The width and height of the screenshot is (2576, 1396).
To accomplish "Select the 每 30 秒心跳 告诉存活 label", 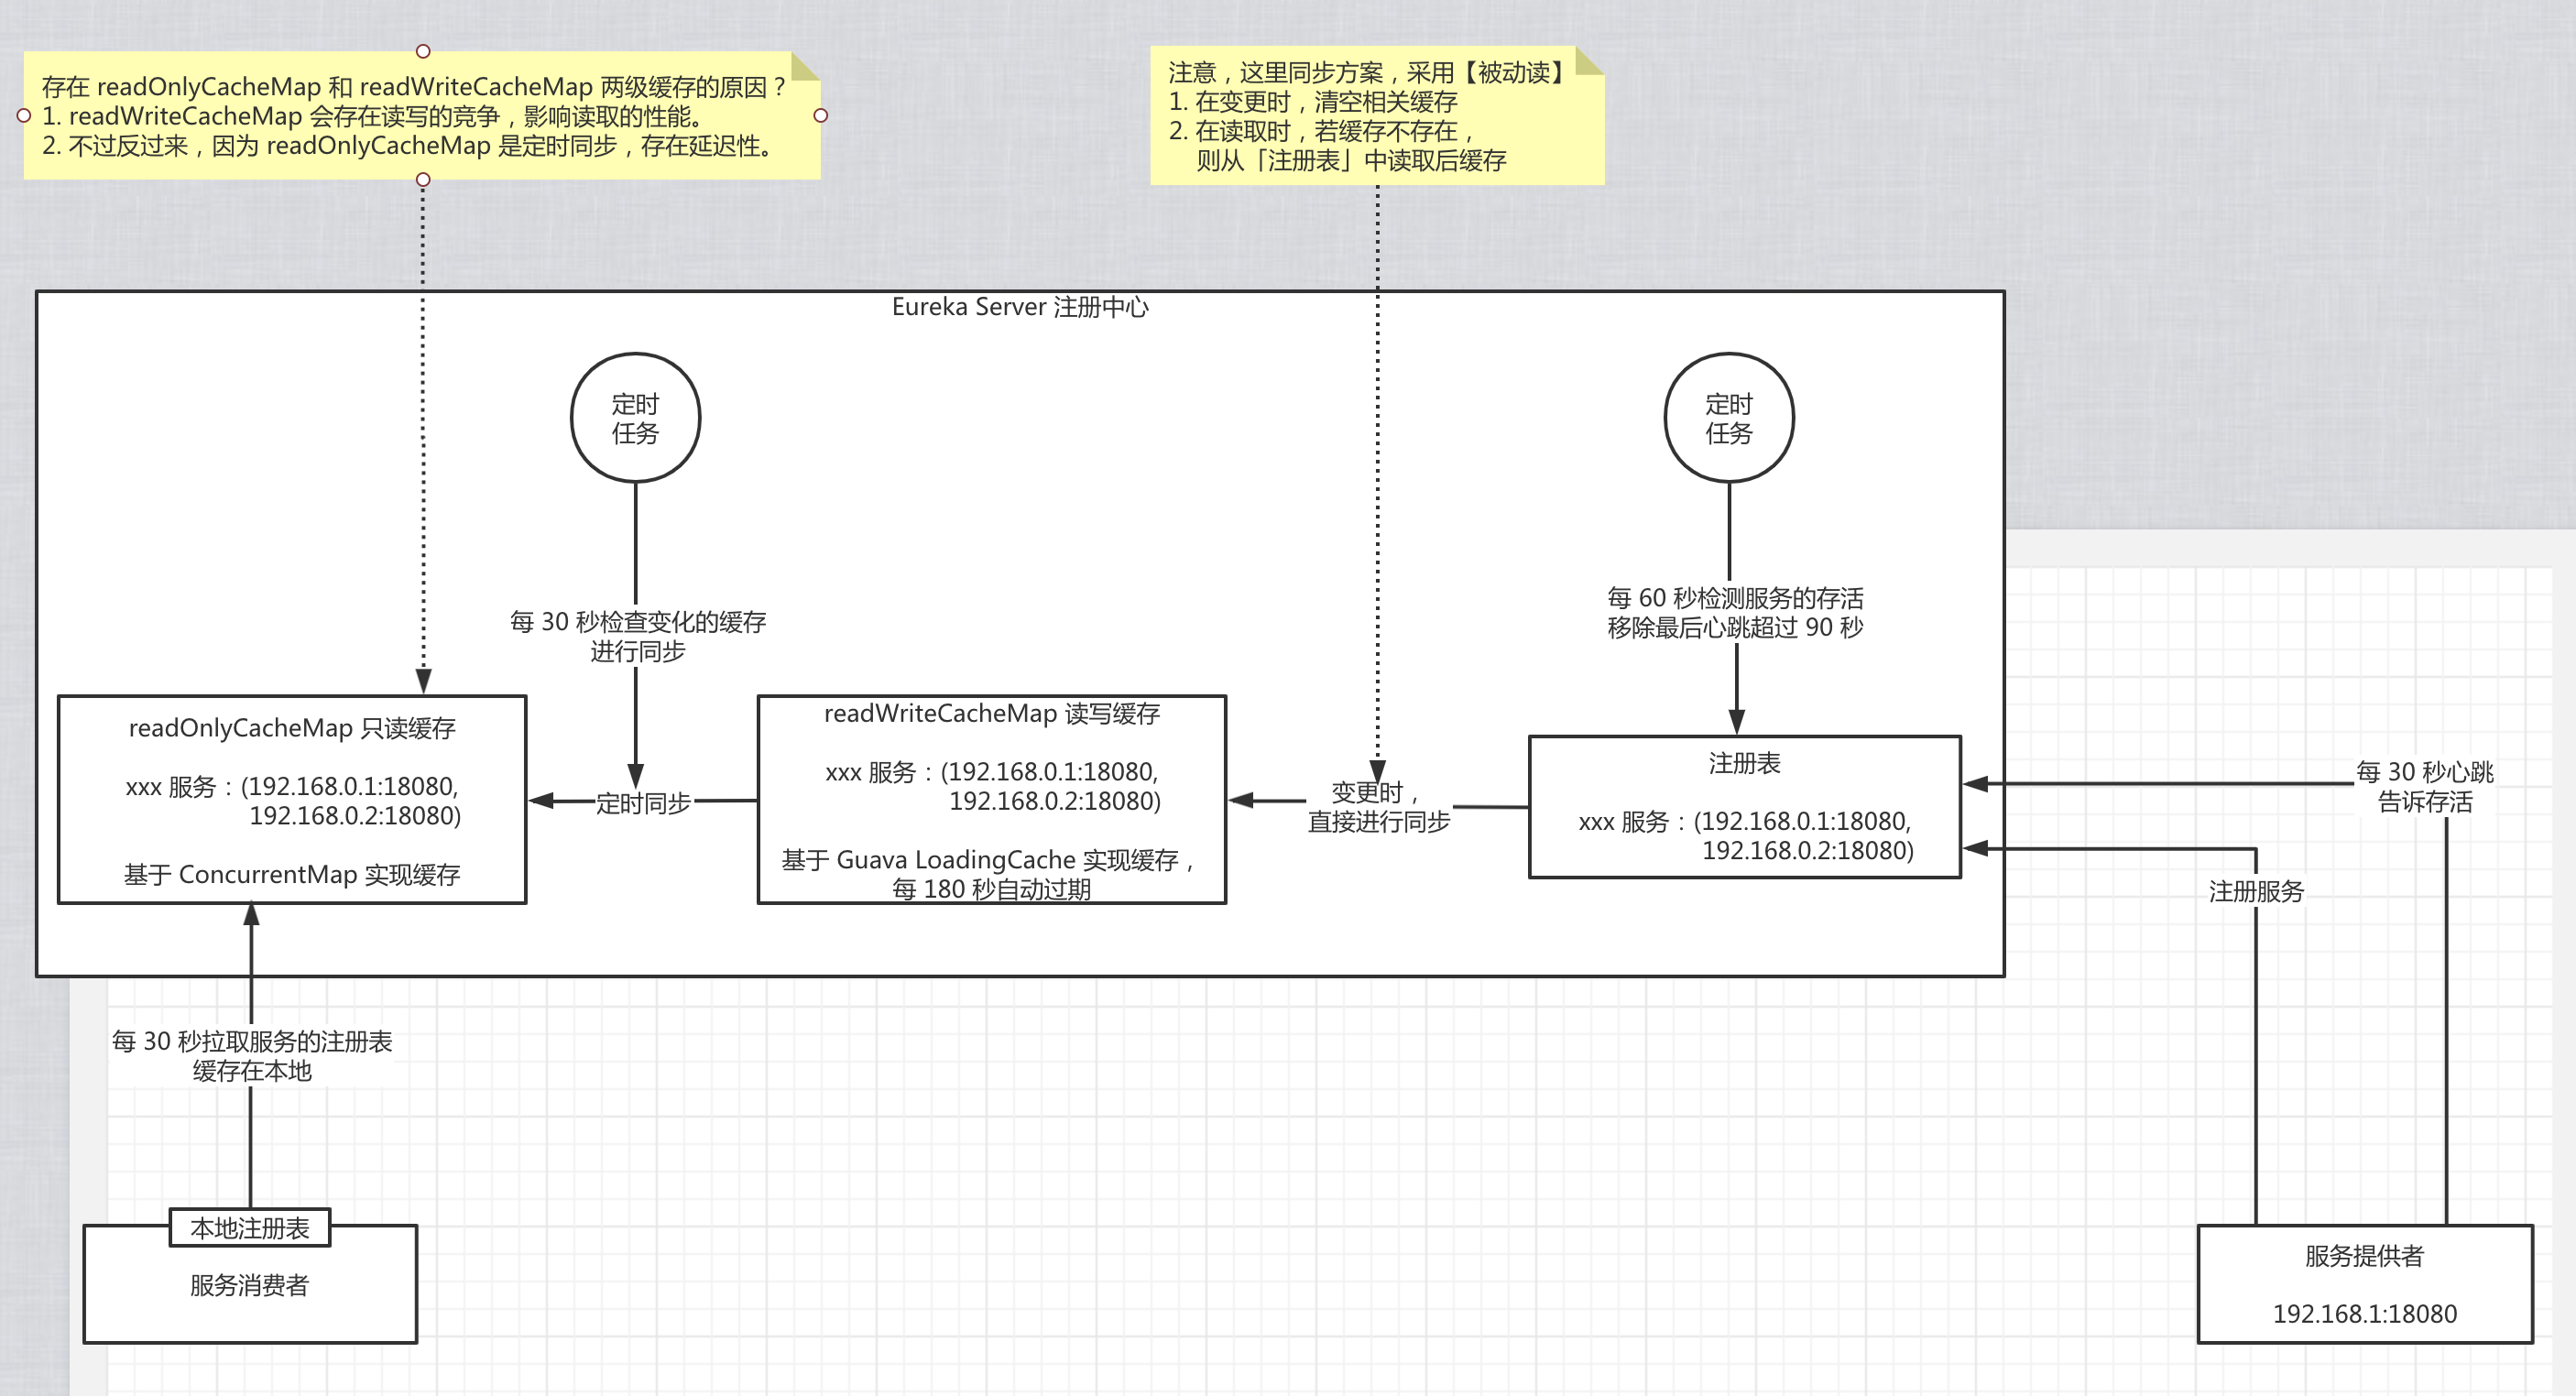I will (x=2424, y=786).
